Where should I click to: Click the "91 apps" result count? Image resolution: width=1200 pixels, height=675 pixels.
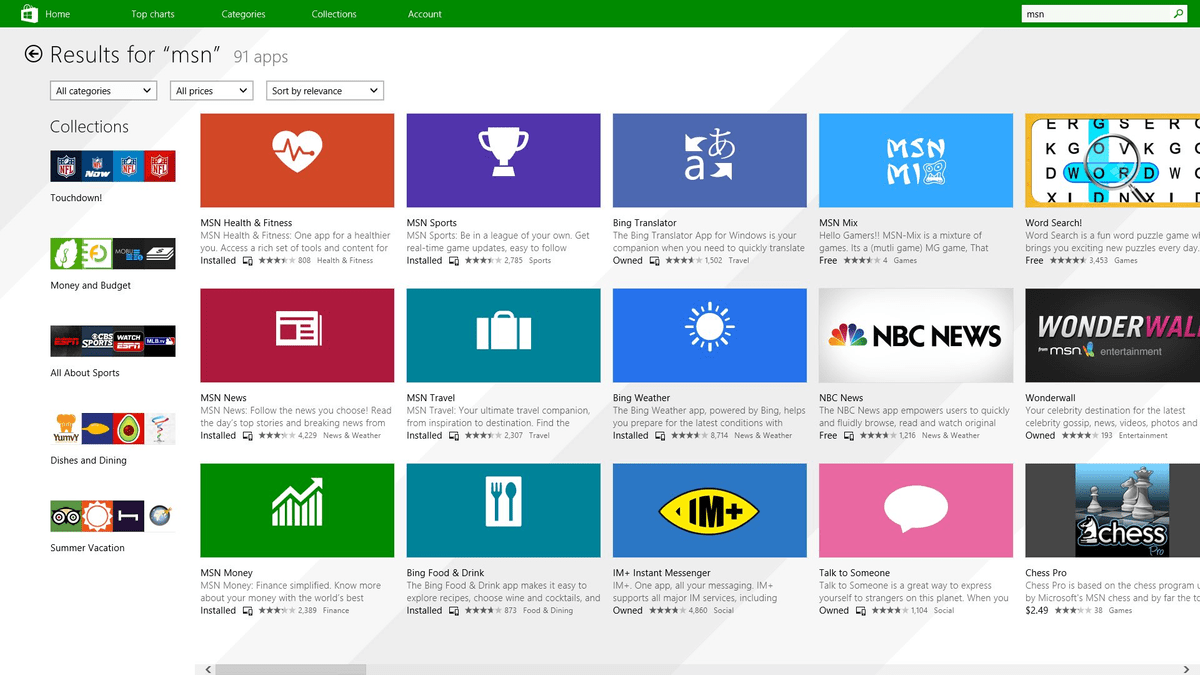point(261,57)
